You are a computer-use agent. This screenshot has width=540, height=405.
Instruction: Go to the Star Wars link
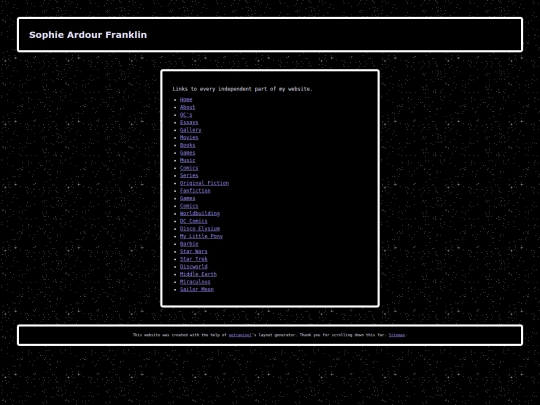(x=194, y=251)
